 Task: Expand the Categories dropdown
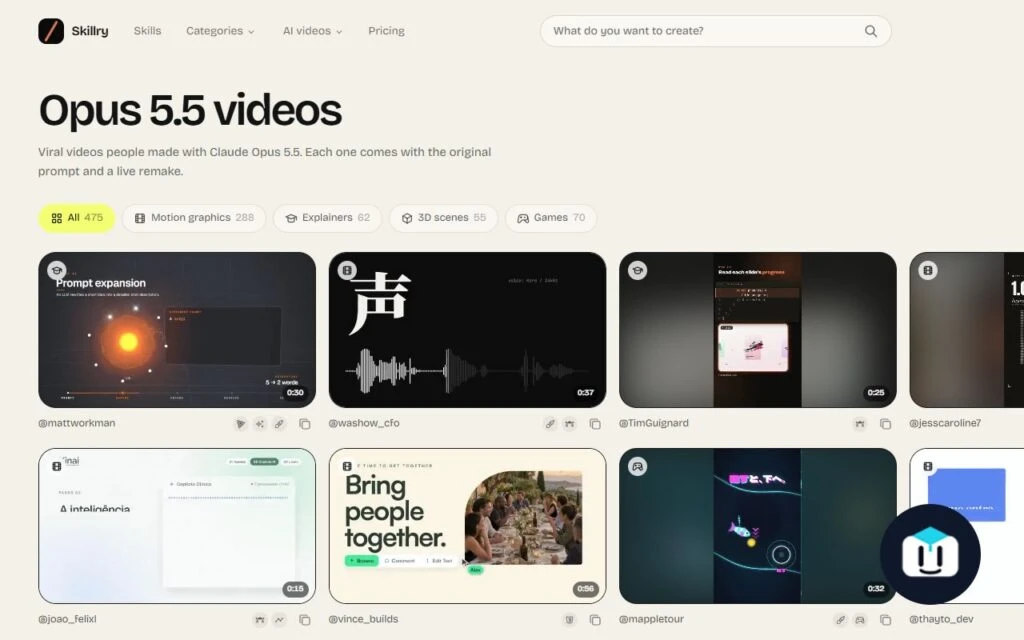(220, 31)
